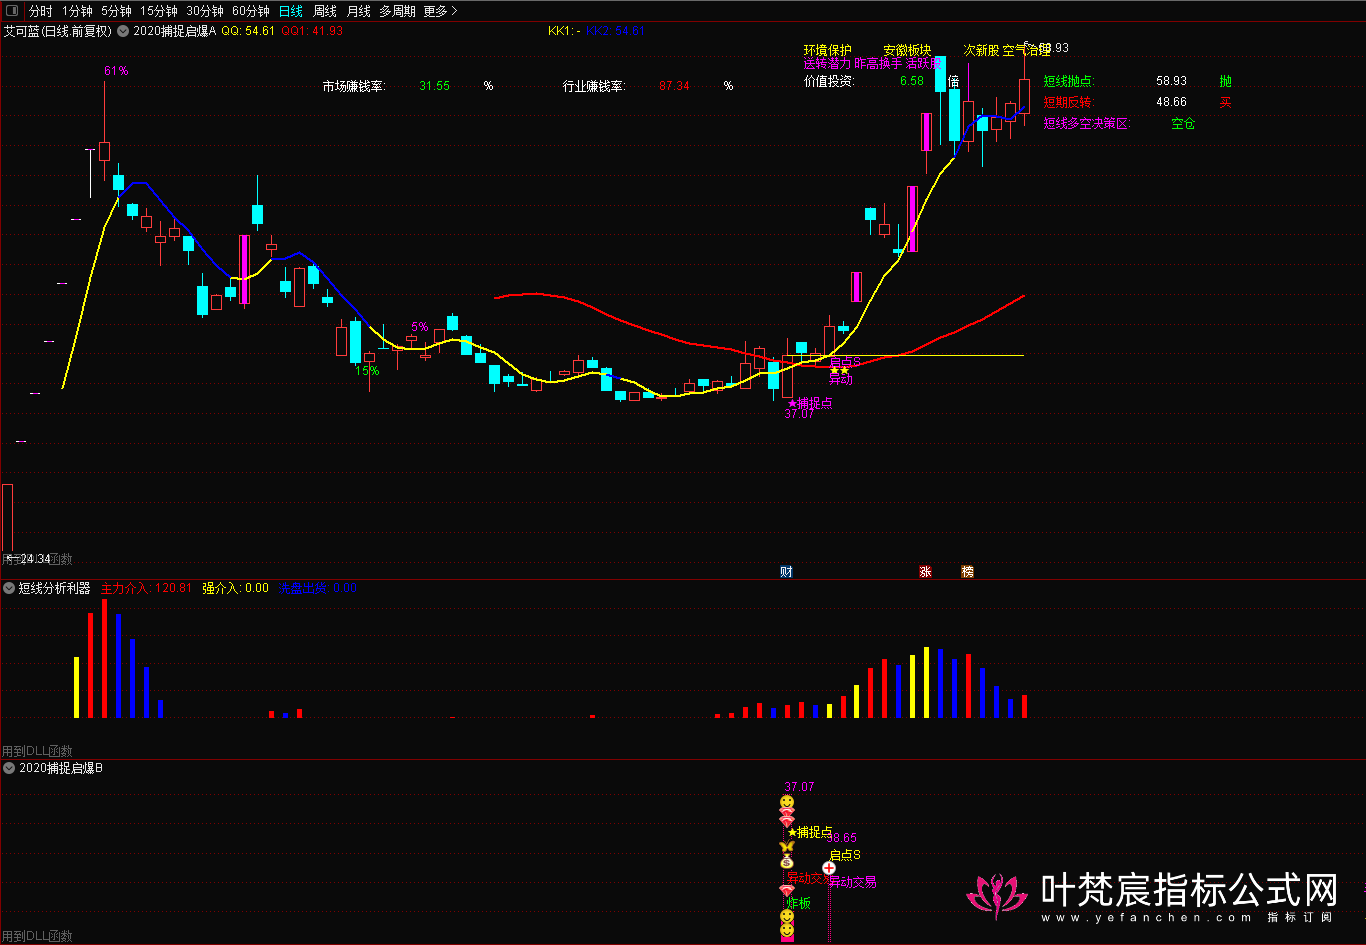This screenshot has width=1366, height=945.
Task: Expand the 2020捕捉启爆A indicator dropdown arrow
Action: point(123,31)
